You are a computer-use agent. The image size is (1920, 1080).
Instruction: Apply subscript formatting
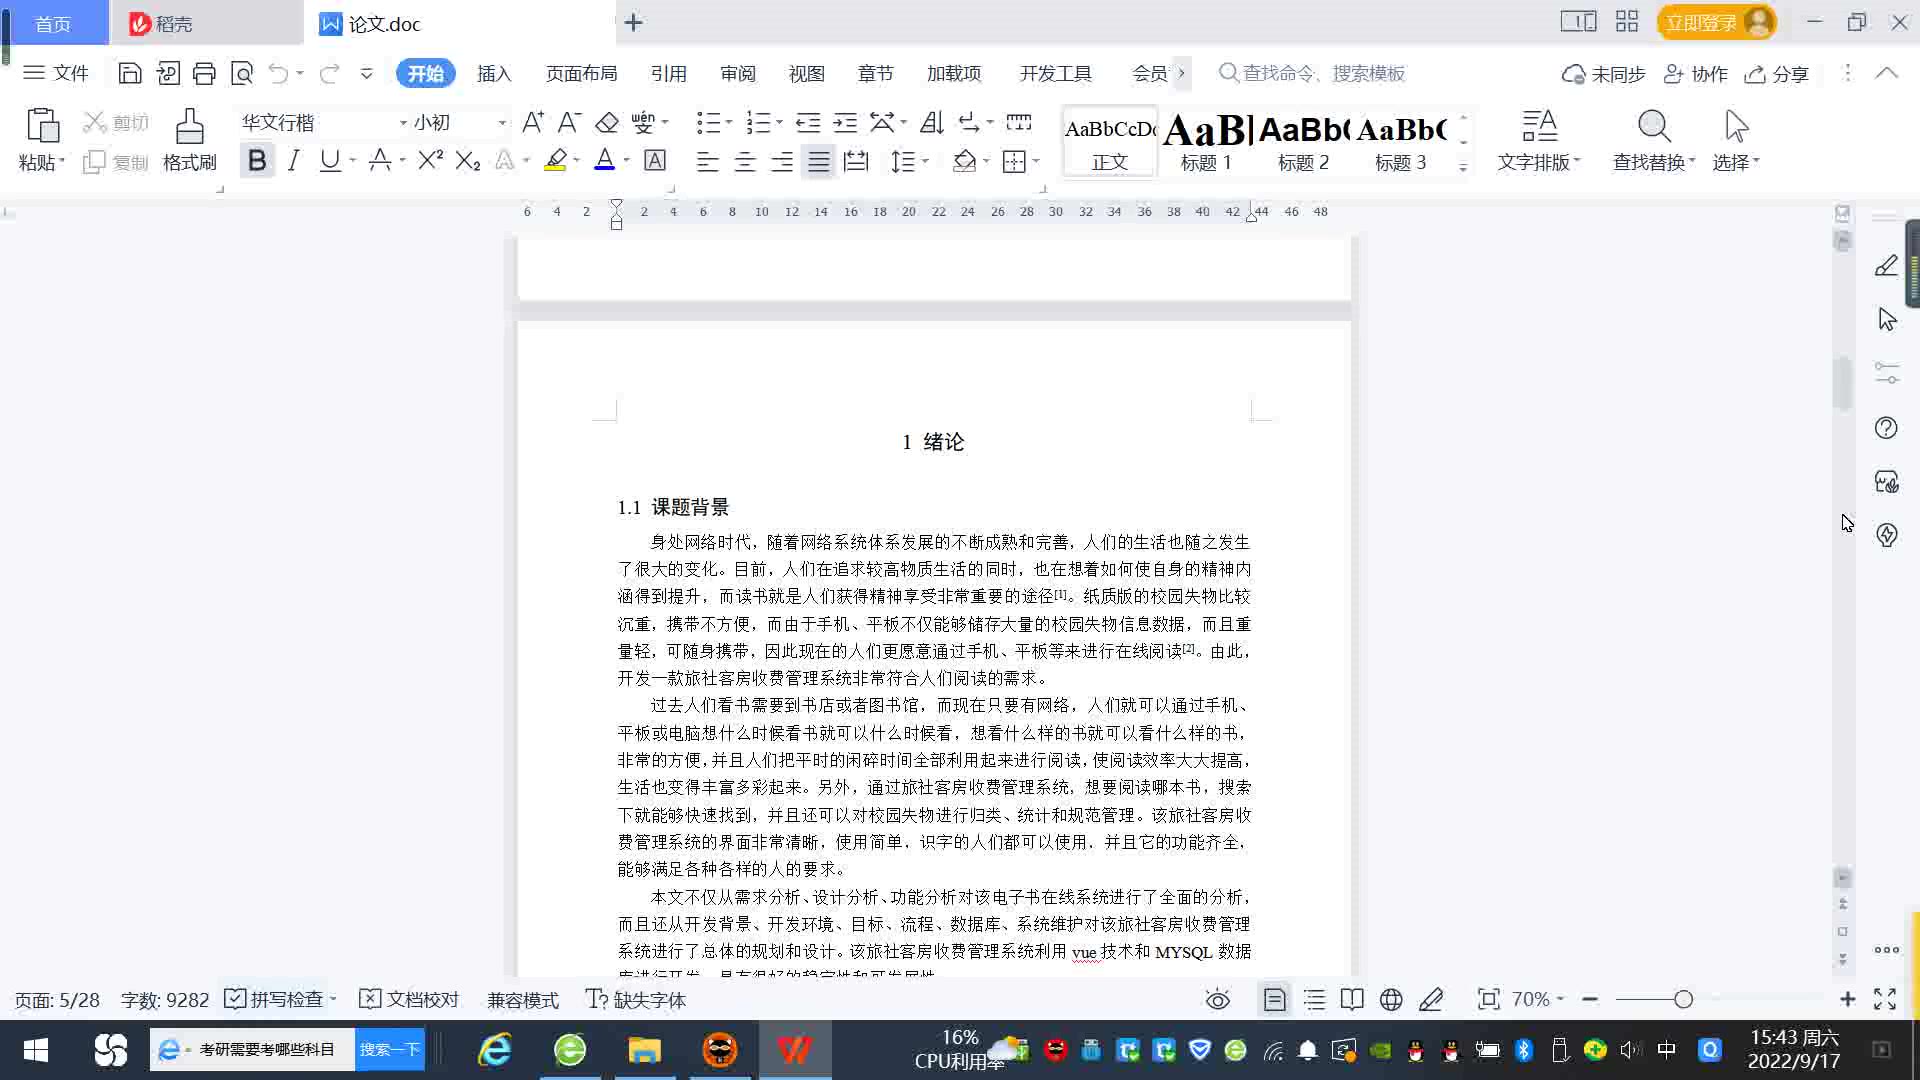click(x=468, y=160)
